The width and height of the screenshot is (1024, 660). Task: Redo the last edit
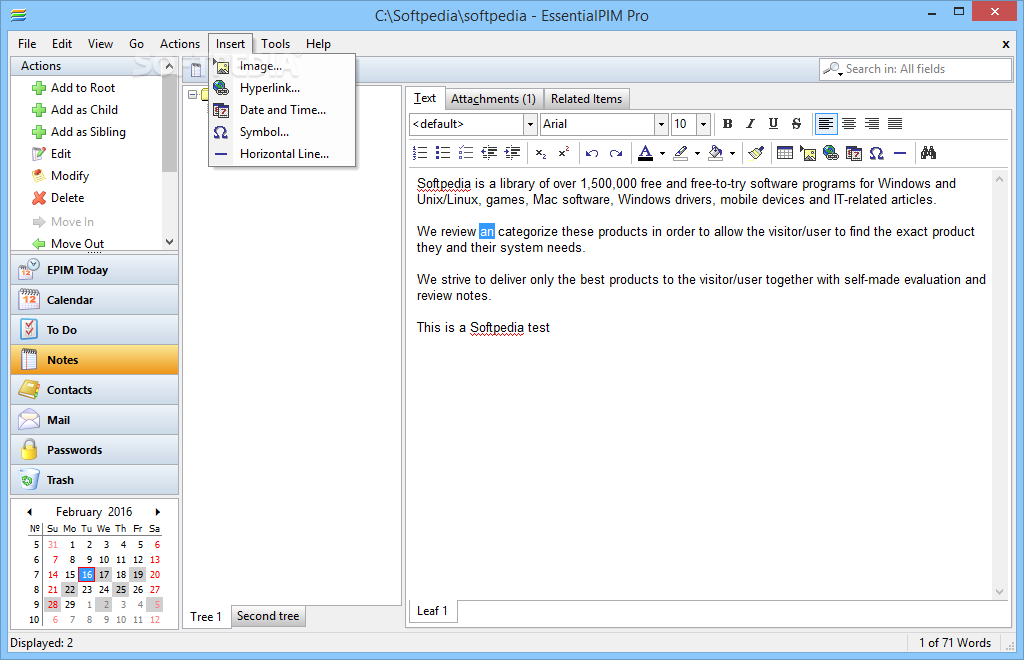pos(616,153)
